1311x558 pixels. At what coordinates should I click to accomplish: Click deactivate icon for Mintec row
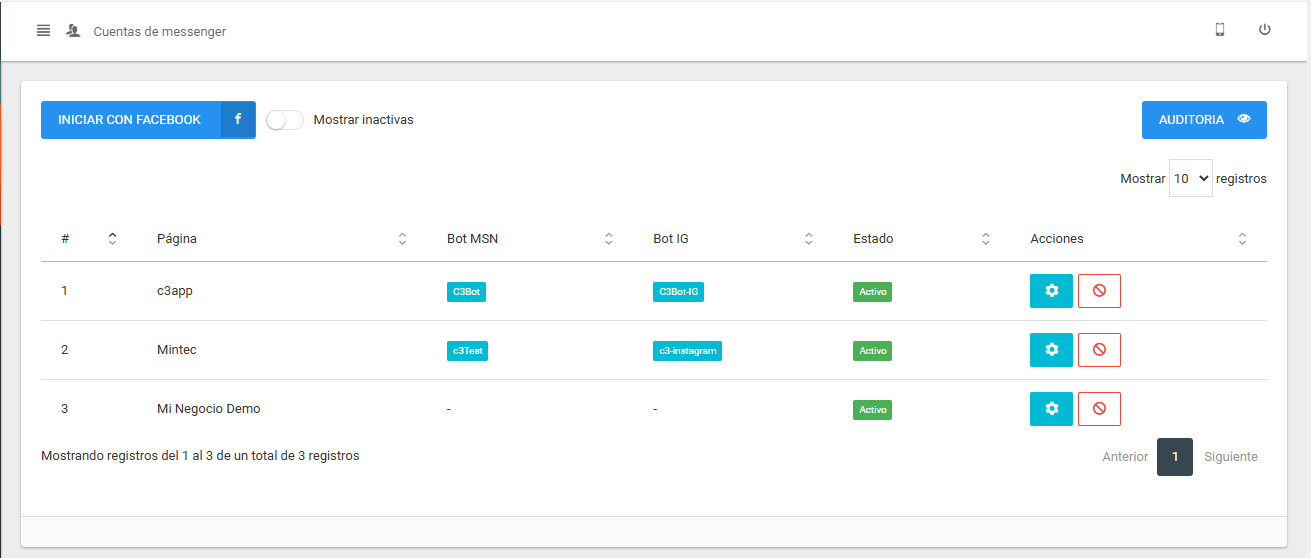[1099, 350]
